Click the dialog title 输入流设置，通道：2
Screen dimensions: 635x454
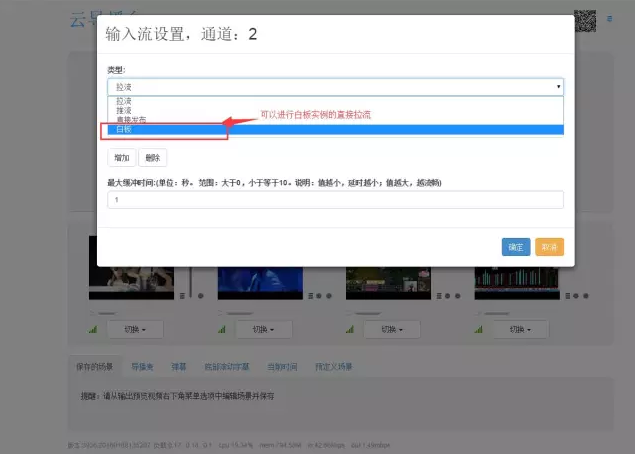181,34
